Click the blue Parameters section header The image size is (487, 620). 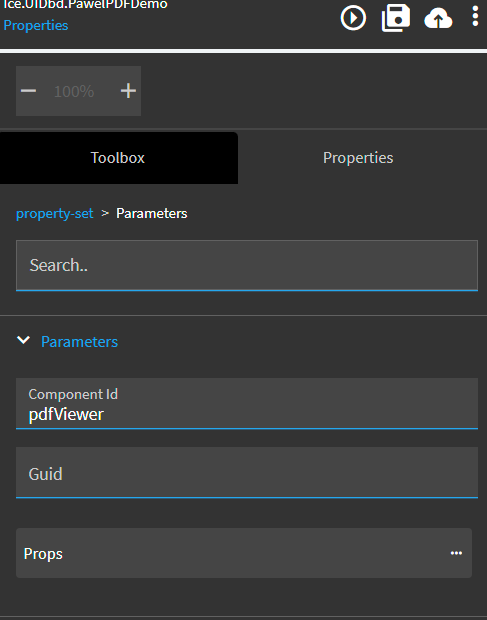[79, 342]
